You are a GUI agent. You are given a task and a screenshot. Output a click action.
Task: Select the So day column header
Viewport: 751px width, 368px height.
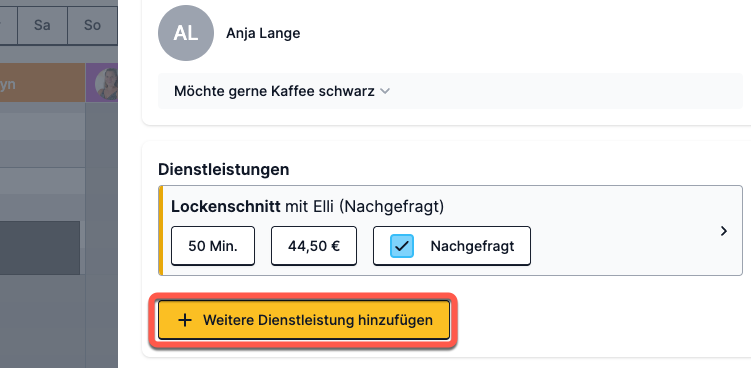tap(92, 25)
